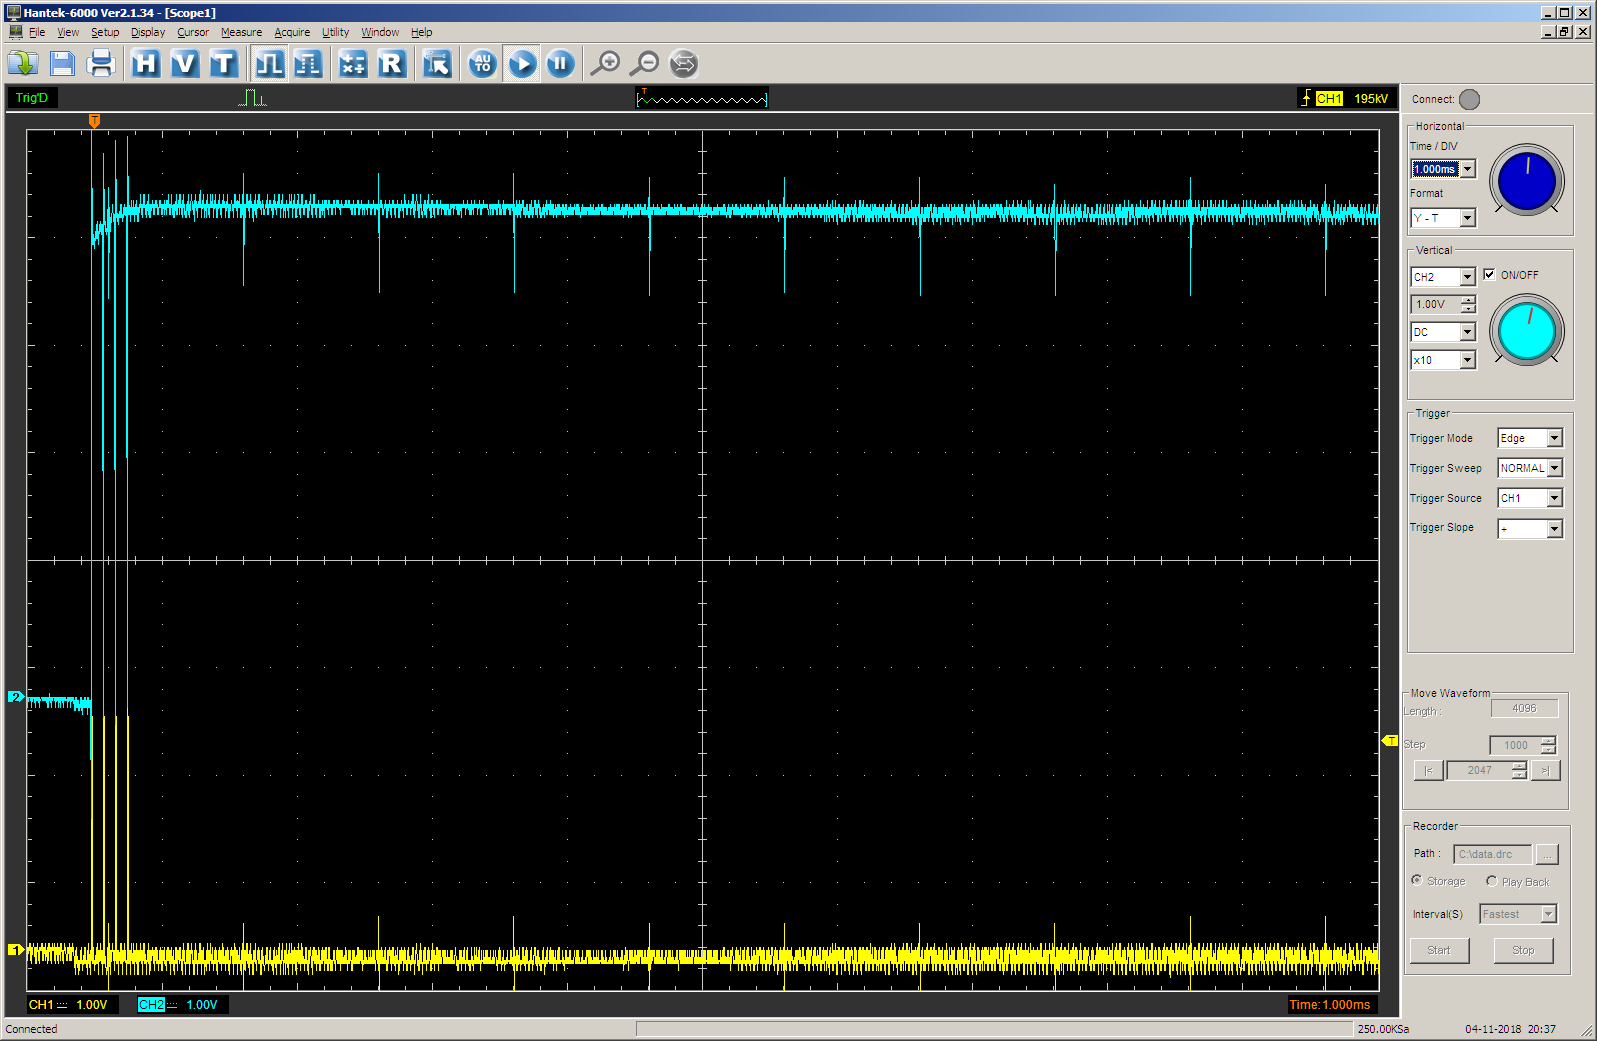1597x1041 pixels.
Task: Click the Math operations icon
Action: (353, 64)
